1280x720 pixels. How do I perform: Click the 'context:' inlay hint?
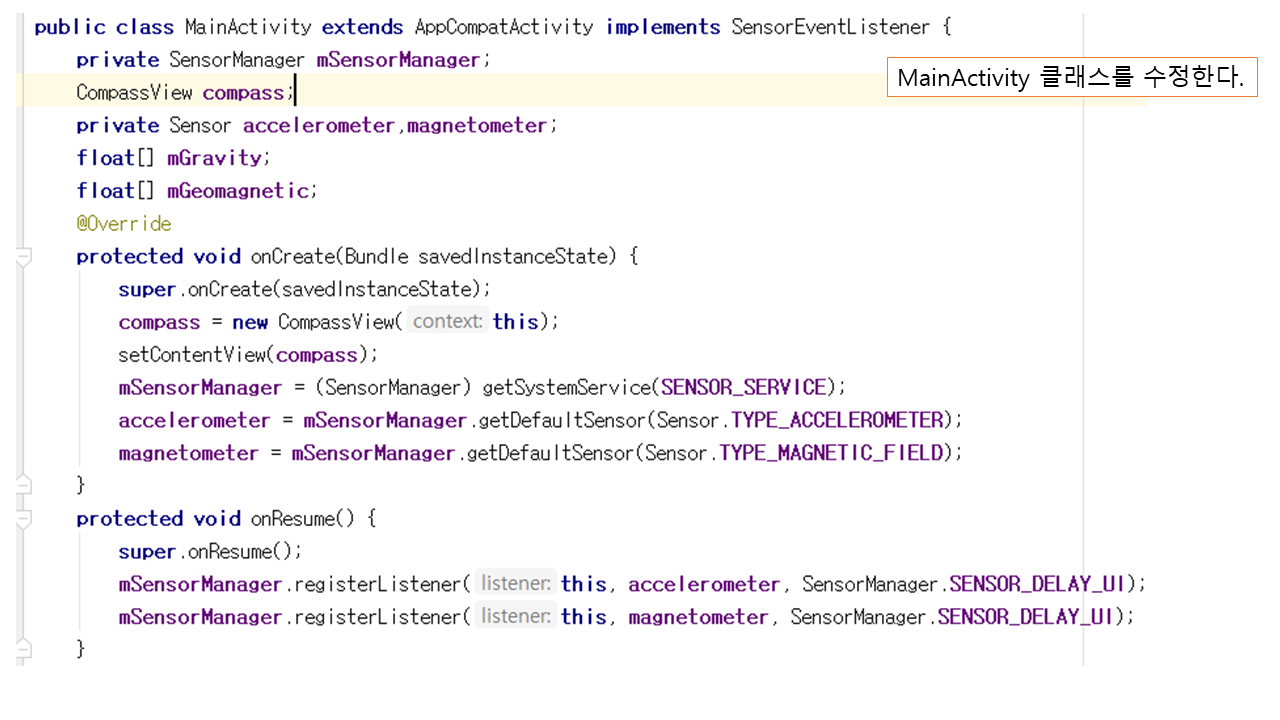click(447, 322)
